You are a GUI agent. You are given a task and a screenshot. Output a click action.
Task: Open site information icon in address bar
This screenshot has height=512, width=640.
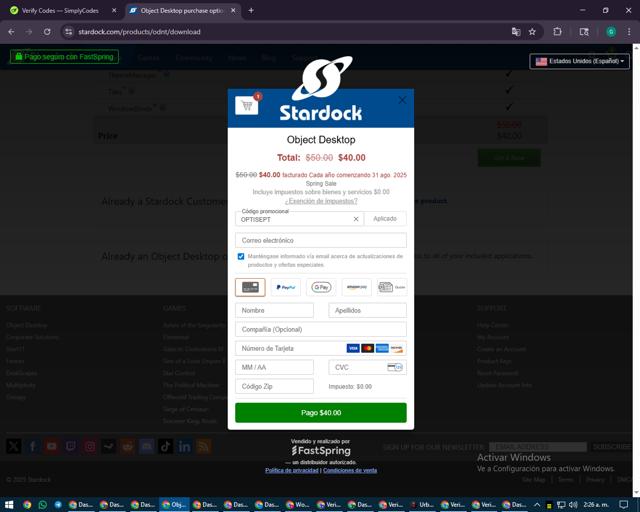click(69, 32)
